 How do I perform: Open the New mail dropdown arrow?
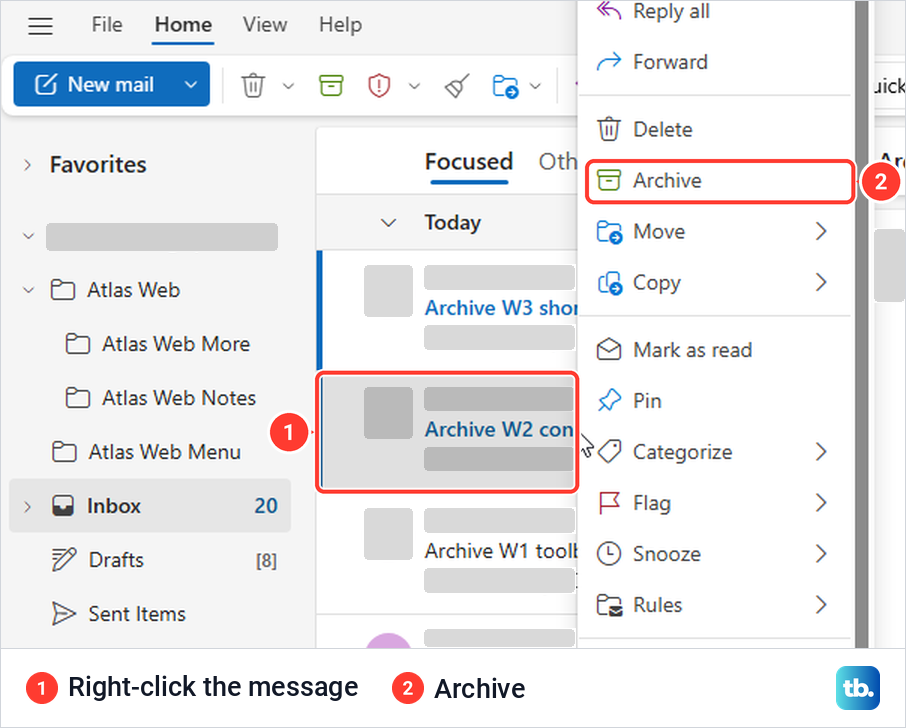[191, 84]
